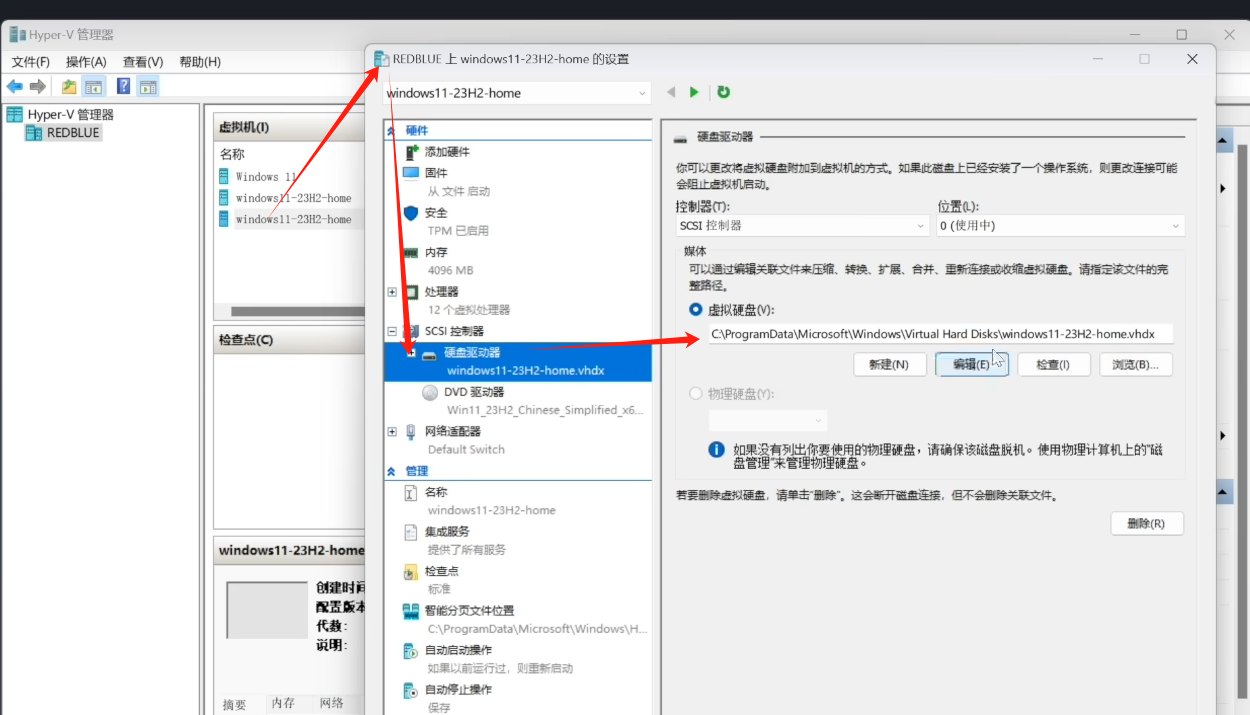Select the 添加硬件 icon in settings tree
This screenshot has width=1250, height=715.
click(x=411, y=152)
